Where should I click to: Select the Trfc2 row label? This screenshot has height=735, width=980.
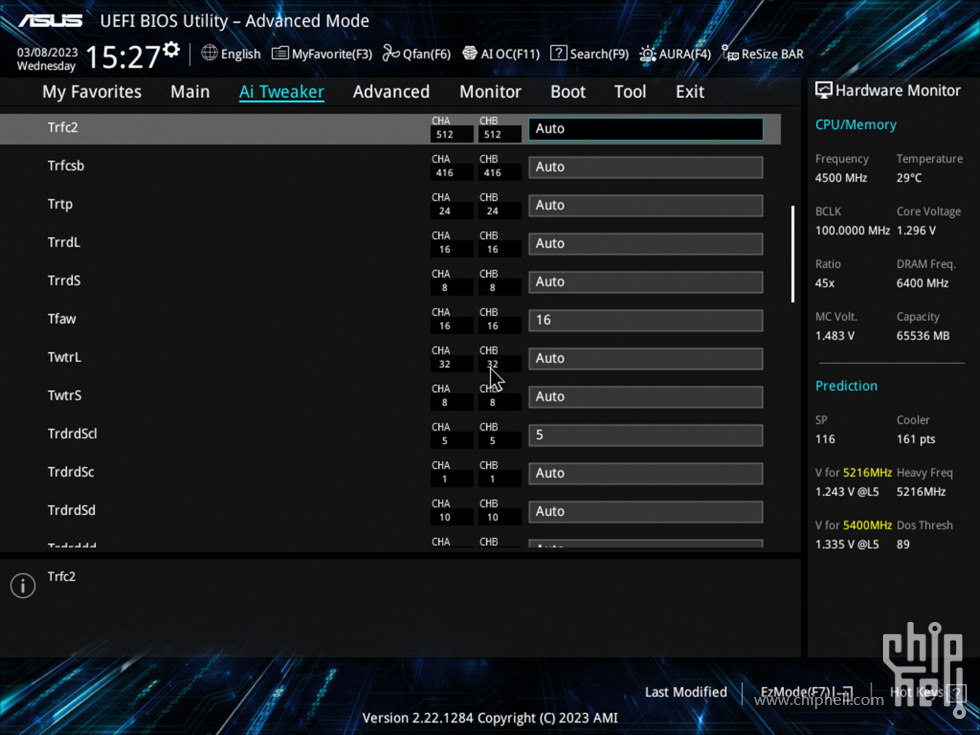click(62, 128)
